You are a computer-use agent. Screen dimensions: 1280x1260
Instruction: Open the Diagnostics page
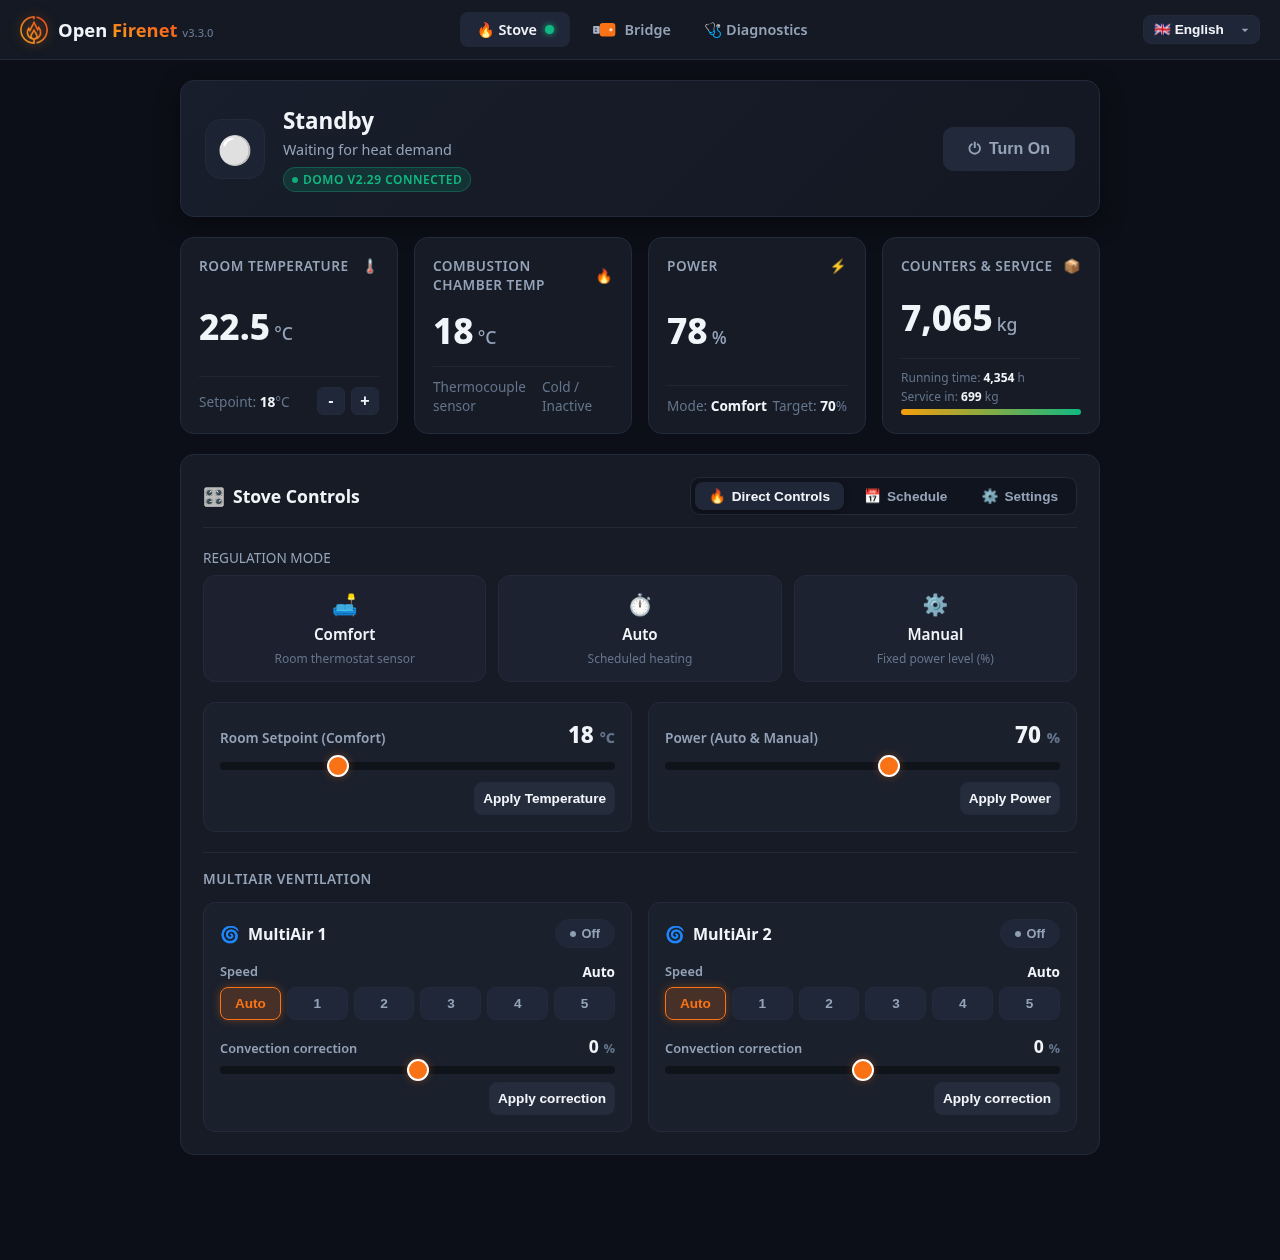756,30
